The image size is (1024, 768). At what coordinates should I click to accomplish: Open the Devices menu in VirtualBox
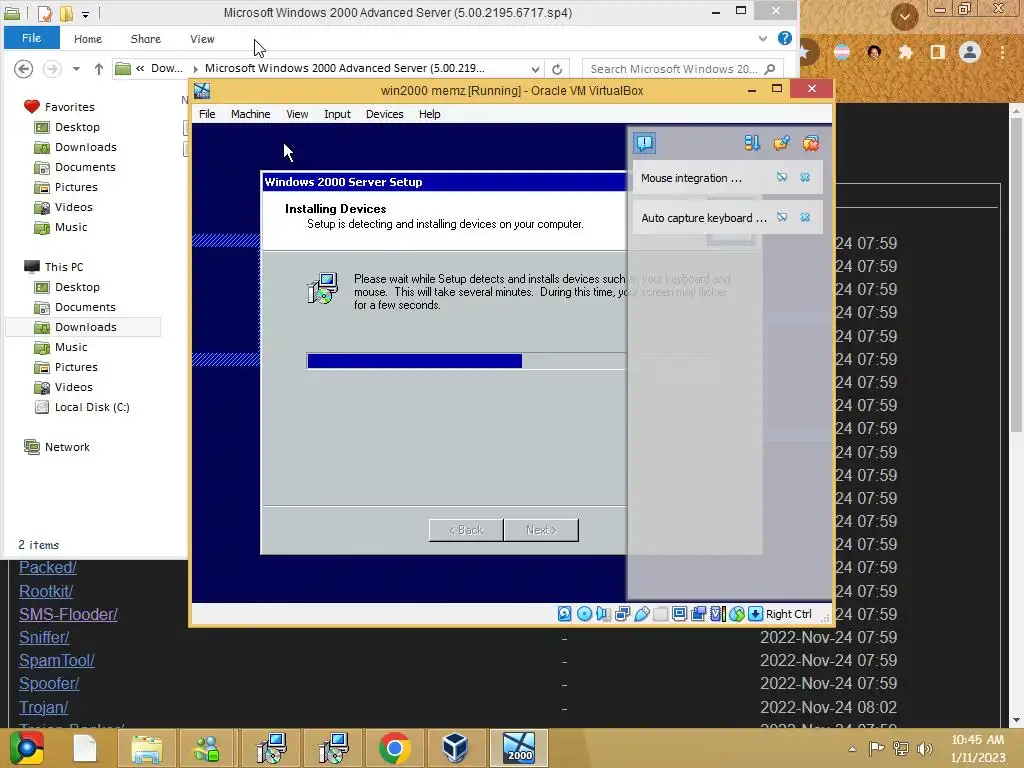[x=385, y=114]
